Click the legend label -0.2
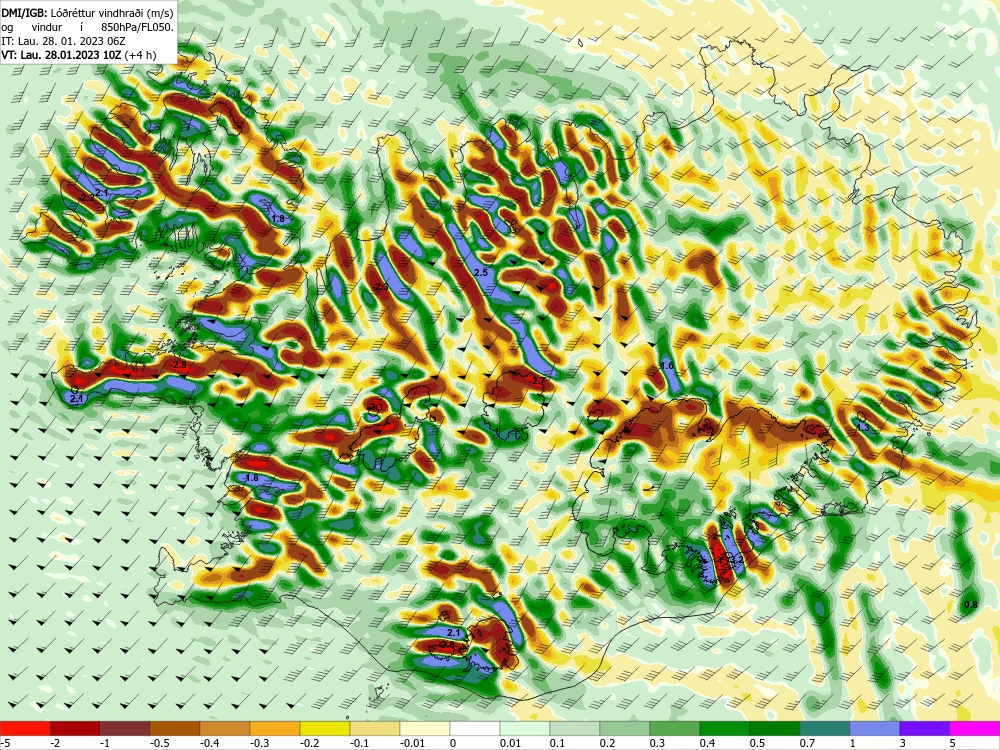The width and height of the screenshot is (1000, 750). [x=308, y=742]
